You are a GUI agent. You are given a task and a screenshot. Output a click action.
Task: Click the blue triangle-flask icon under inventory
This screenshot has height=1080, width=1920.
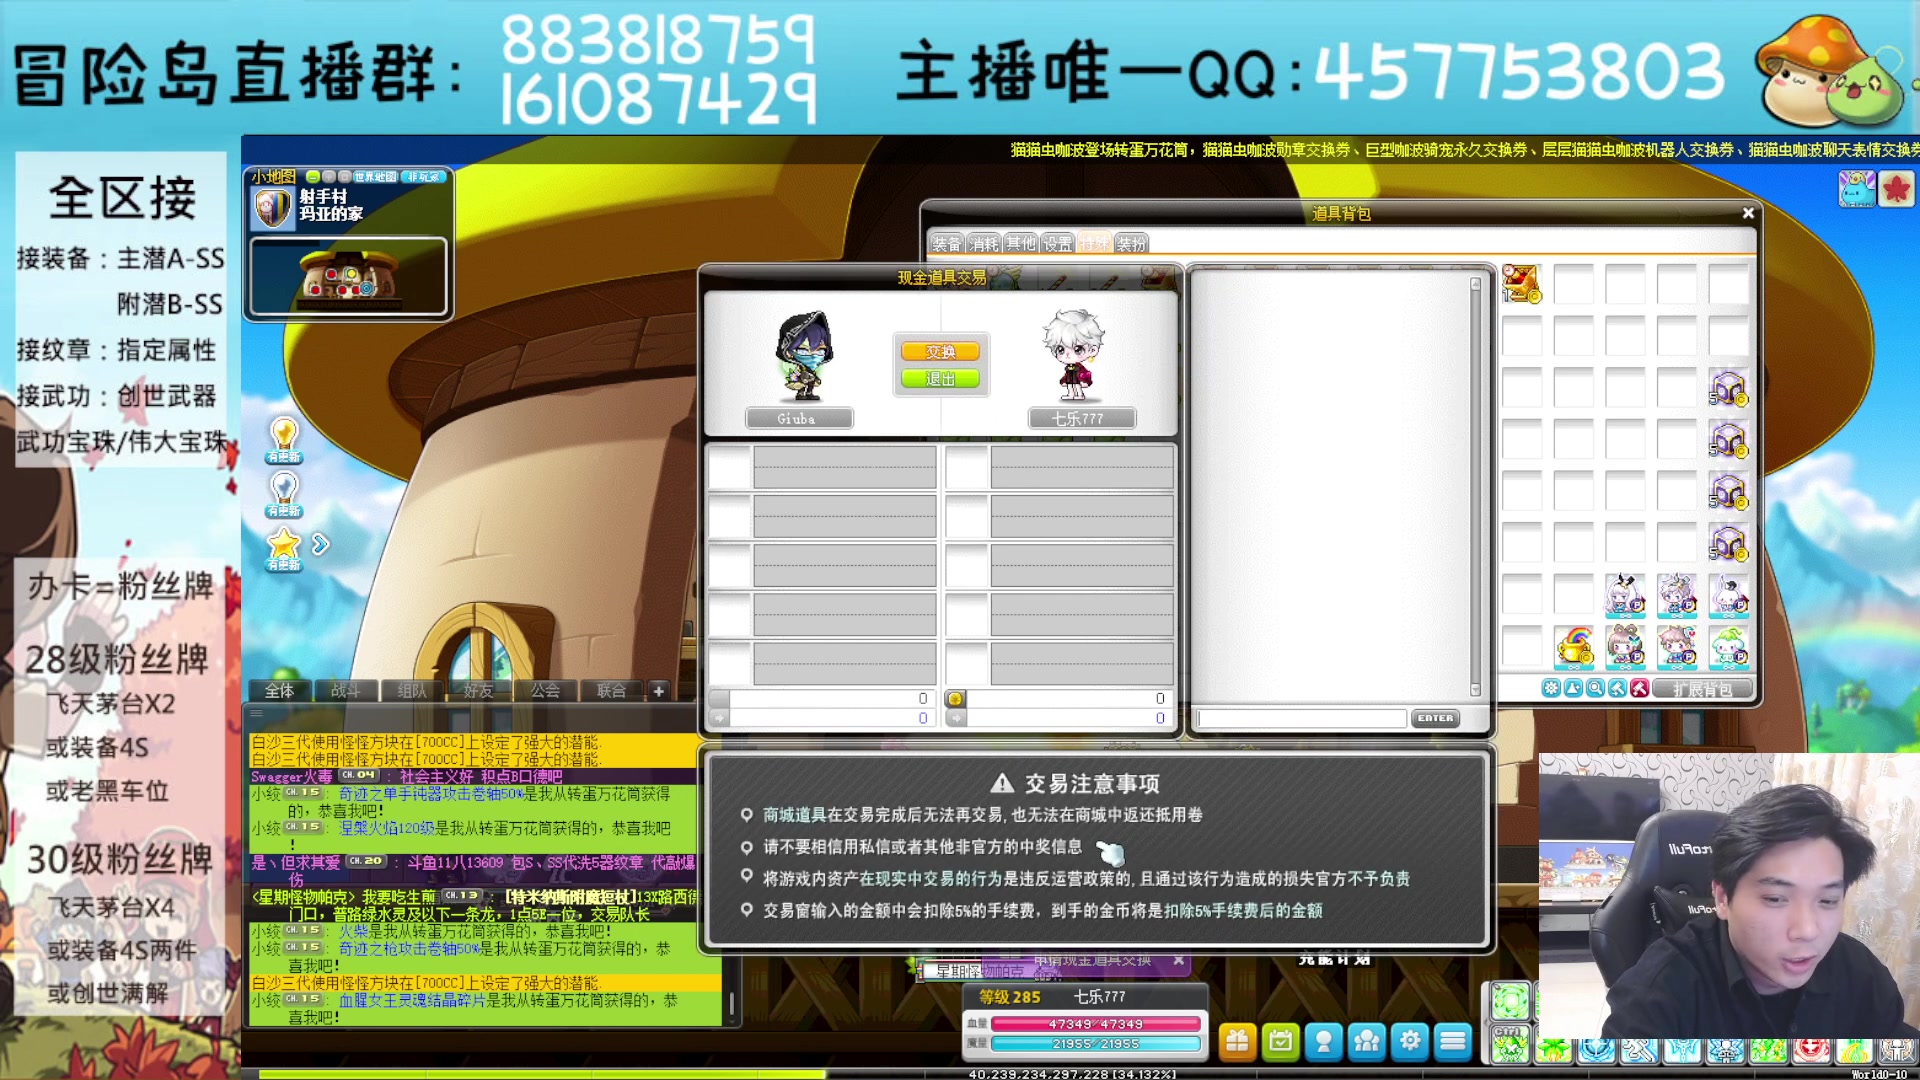point(1573,688)
